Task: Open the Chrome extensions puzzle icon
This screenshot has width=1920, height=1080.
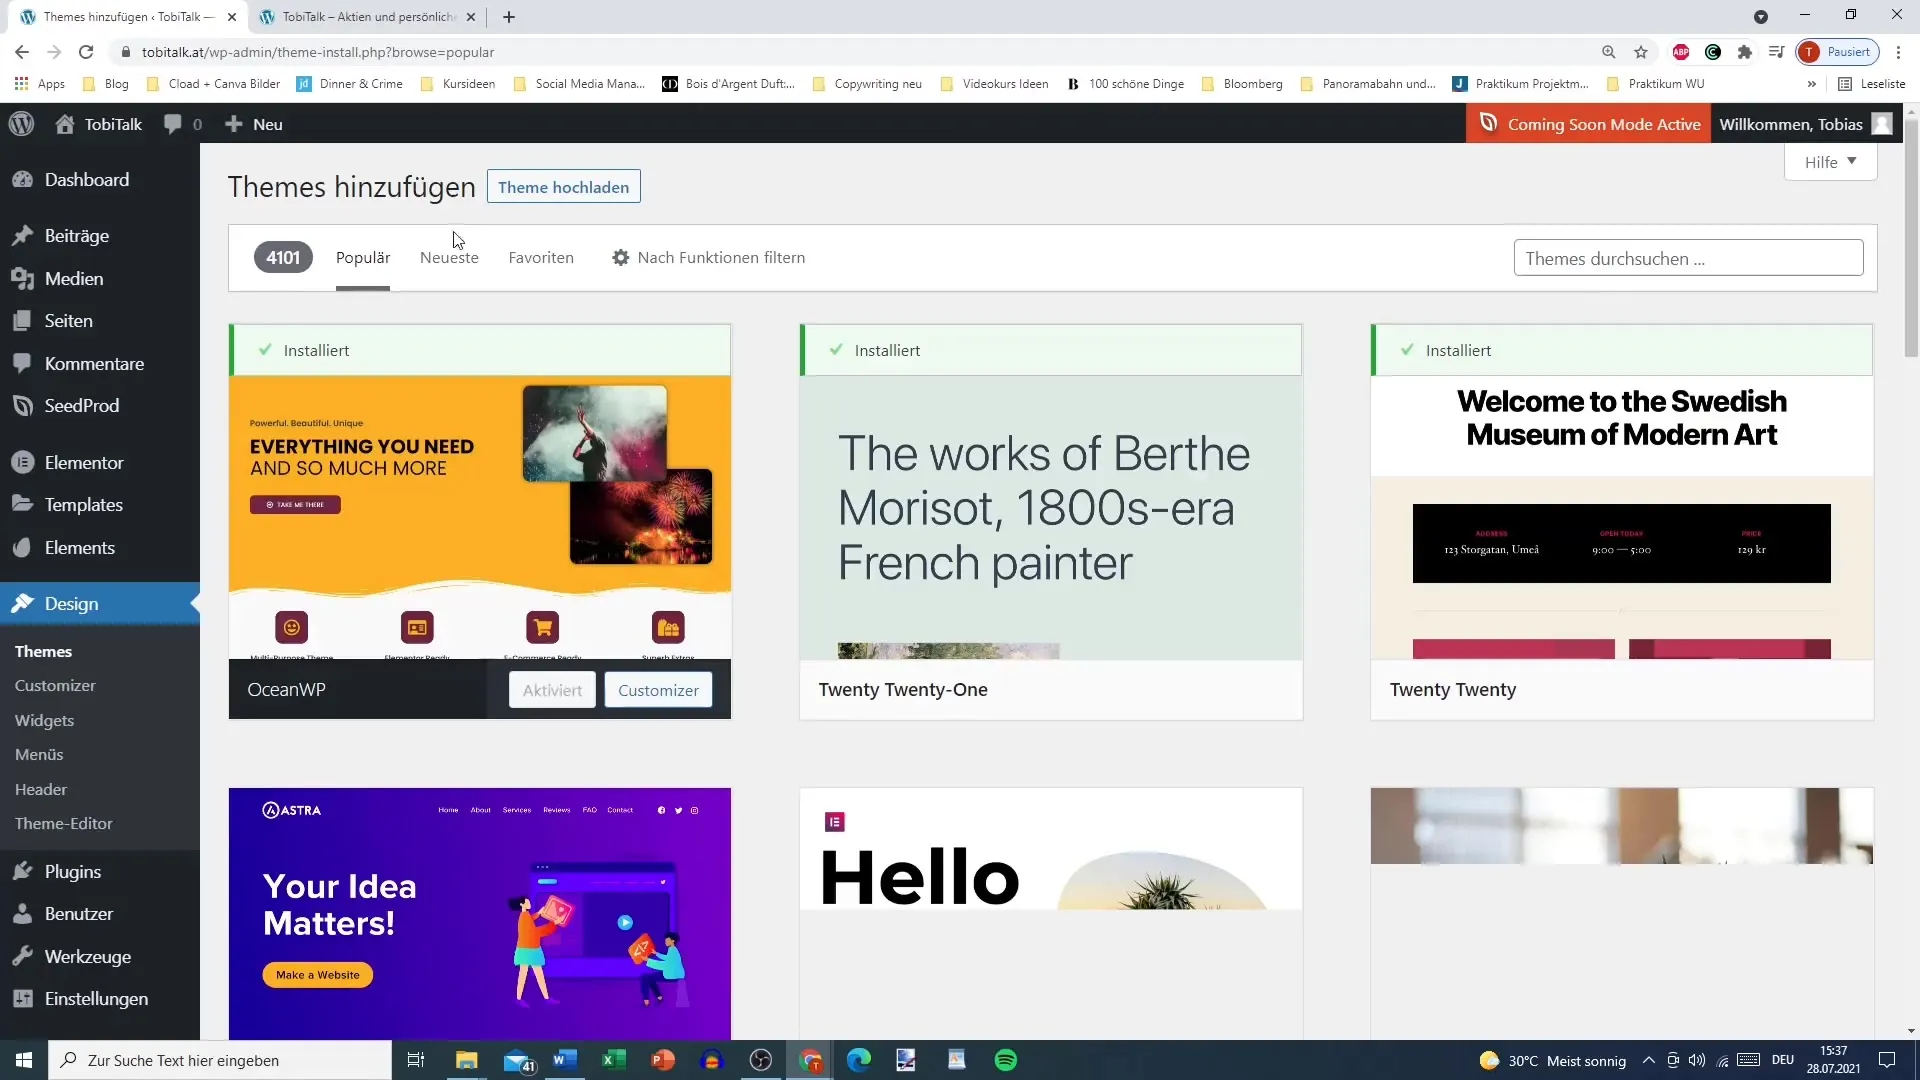Action: pyautogui.click(x=1744, y=52)
